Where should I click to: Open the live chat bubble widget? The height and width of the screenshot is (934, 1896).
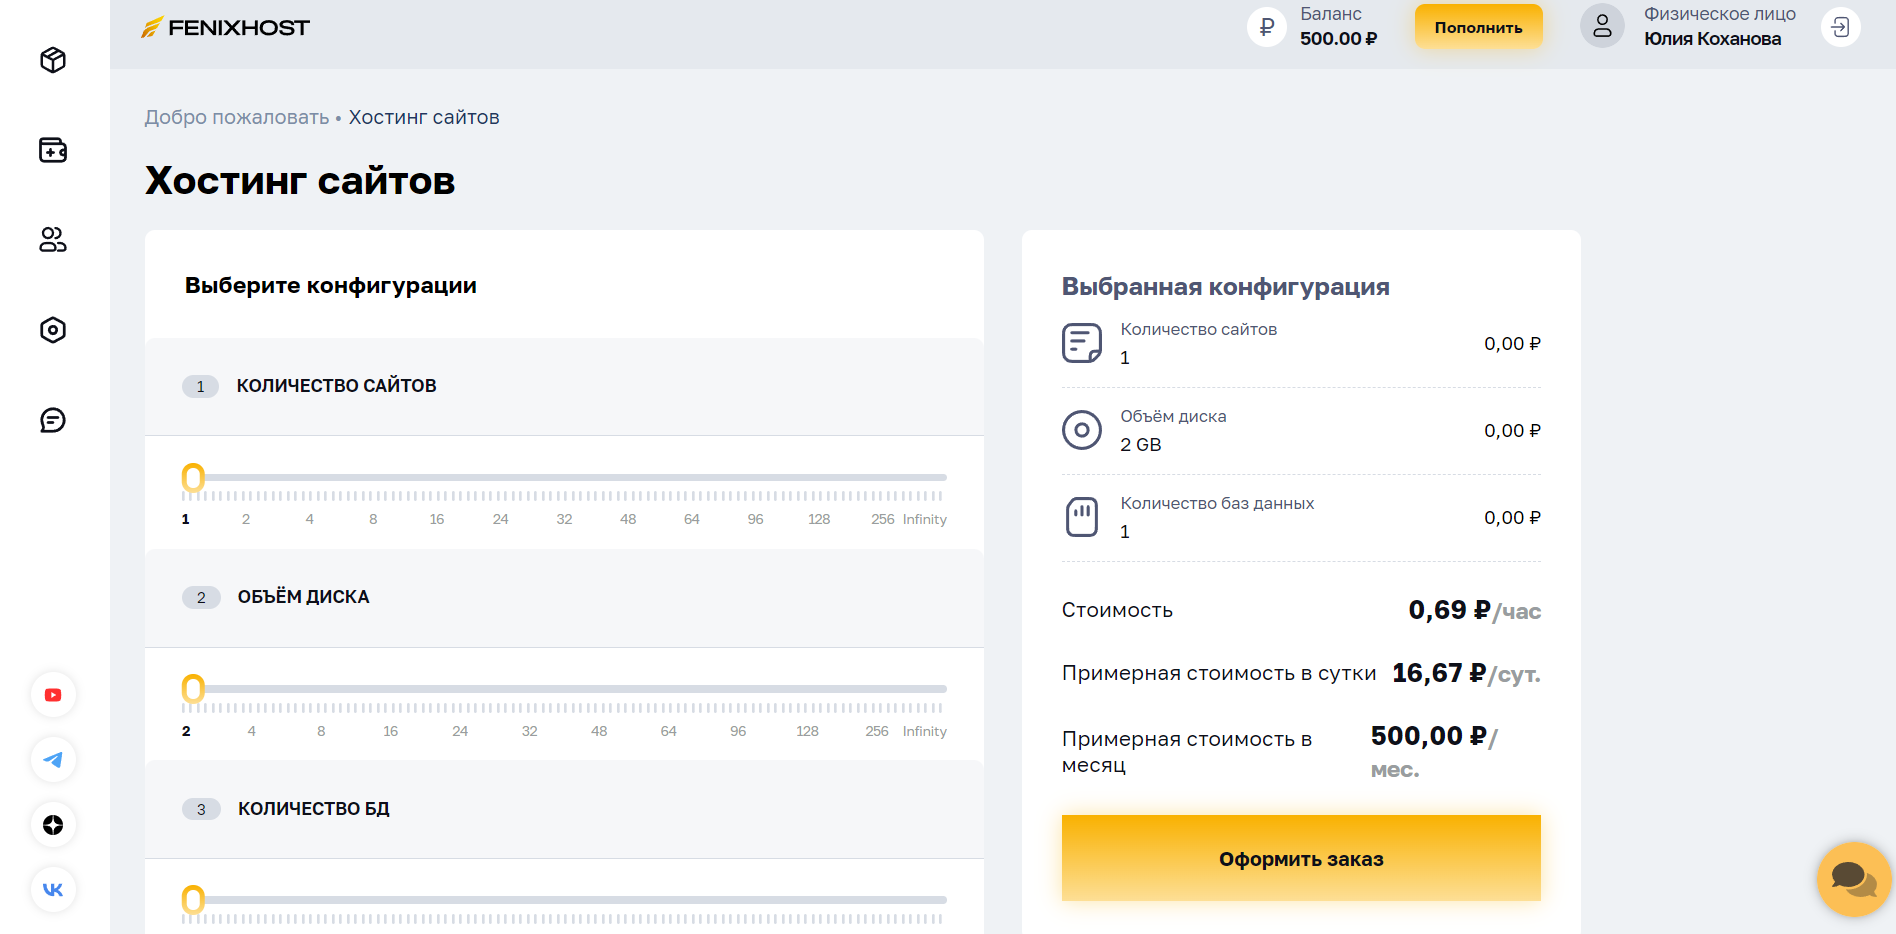click(x=1853, y=879)
